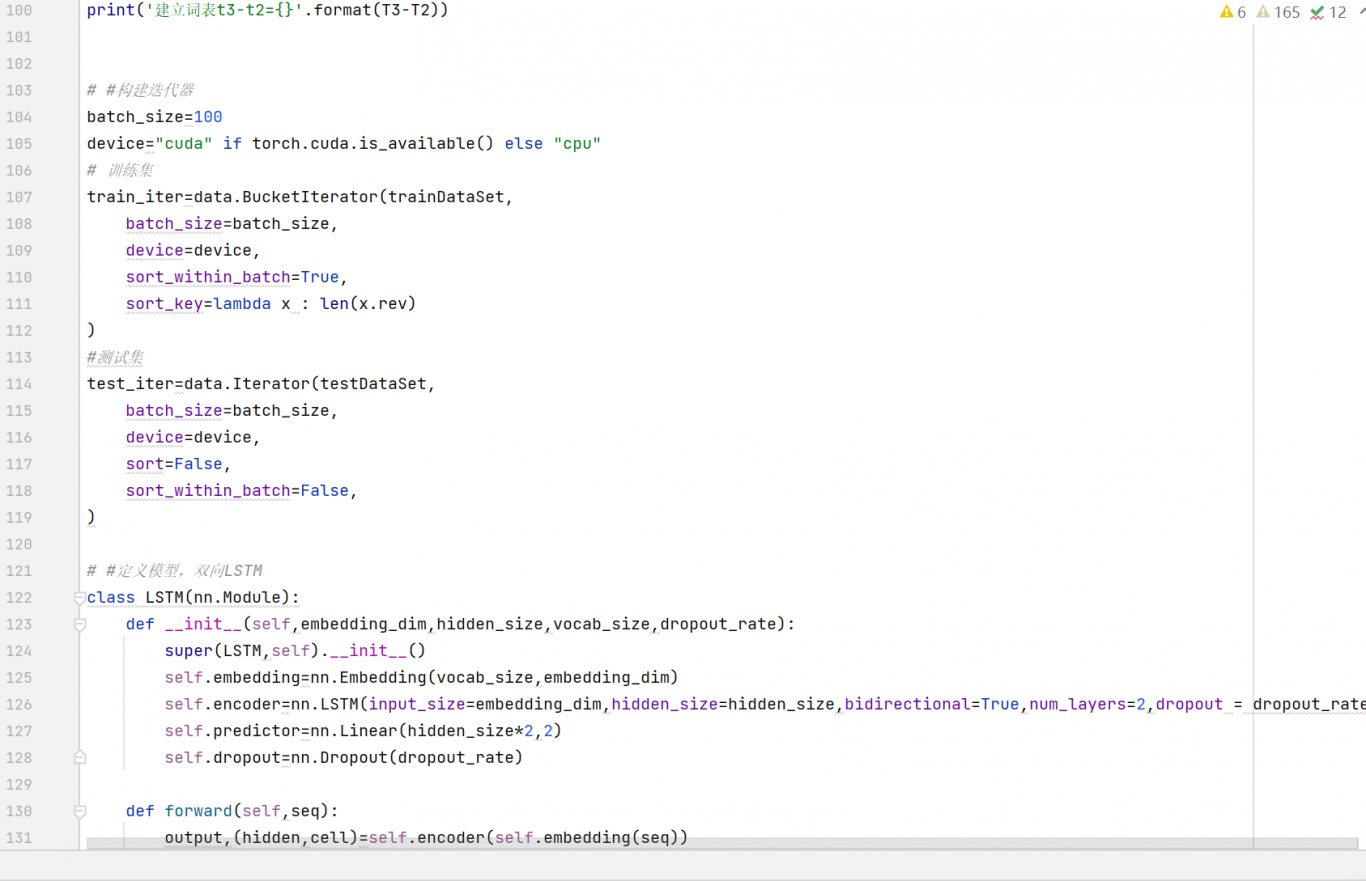
Task: Click line number 131 in the gutter
Action: [x=19, y=838]
